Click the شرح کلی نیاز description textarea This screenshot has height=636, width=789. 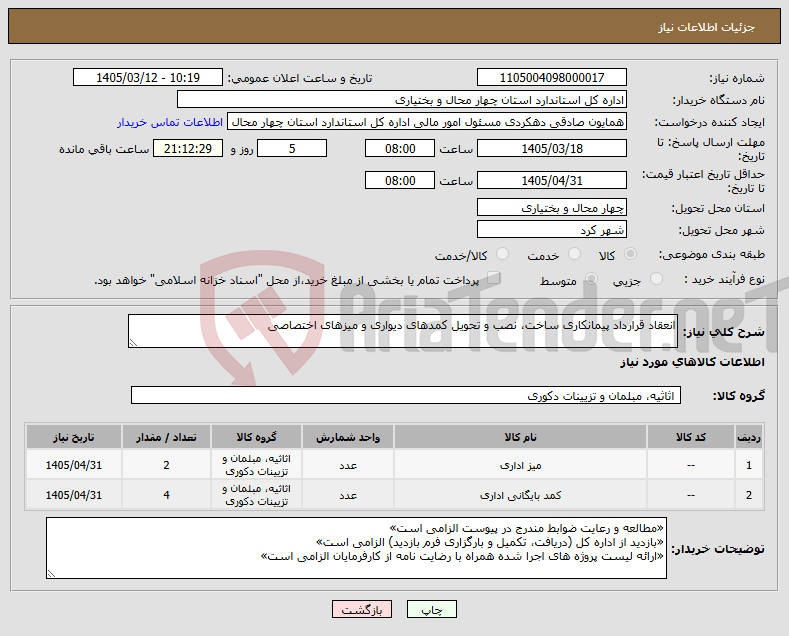click(x=403, y=331)
